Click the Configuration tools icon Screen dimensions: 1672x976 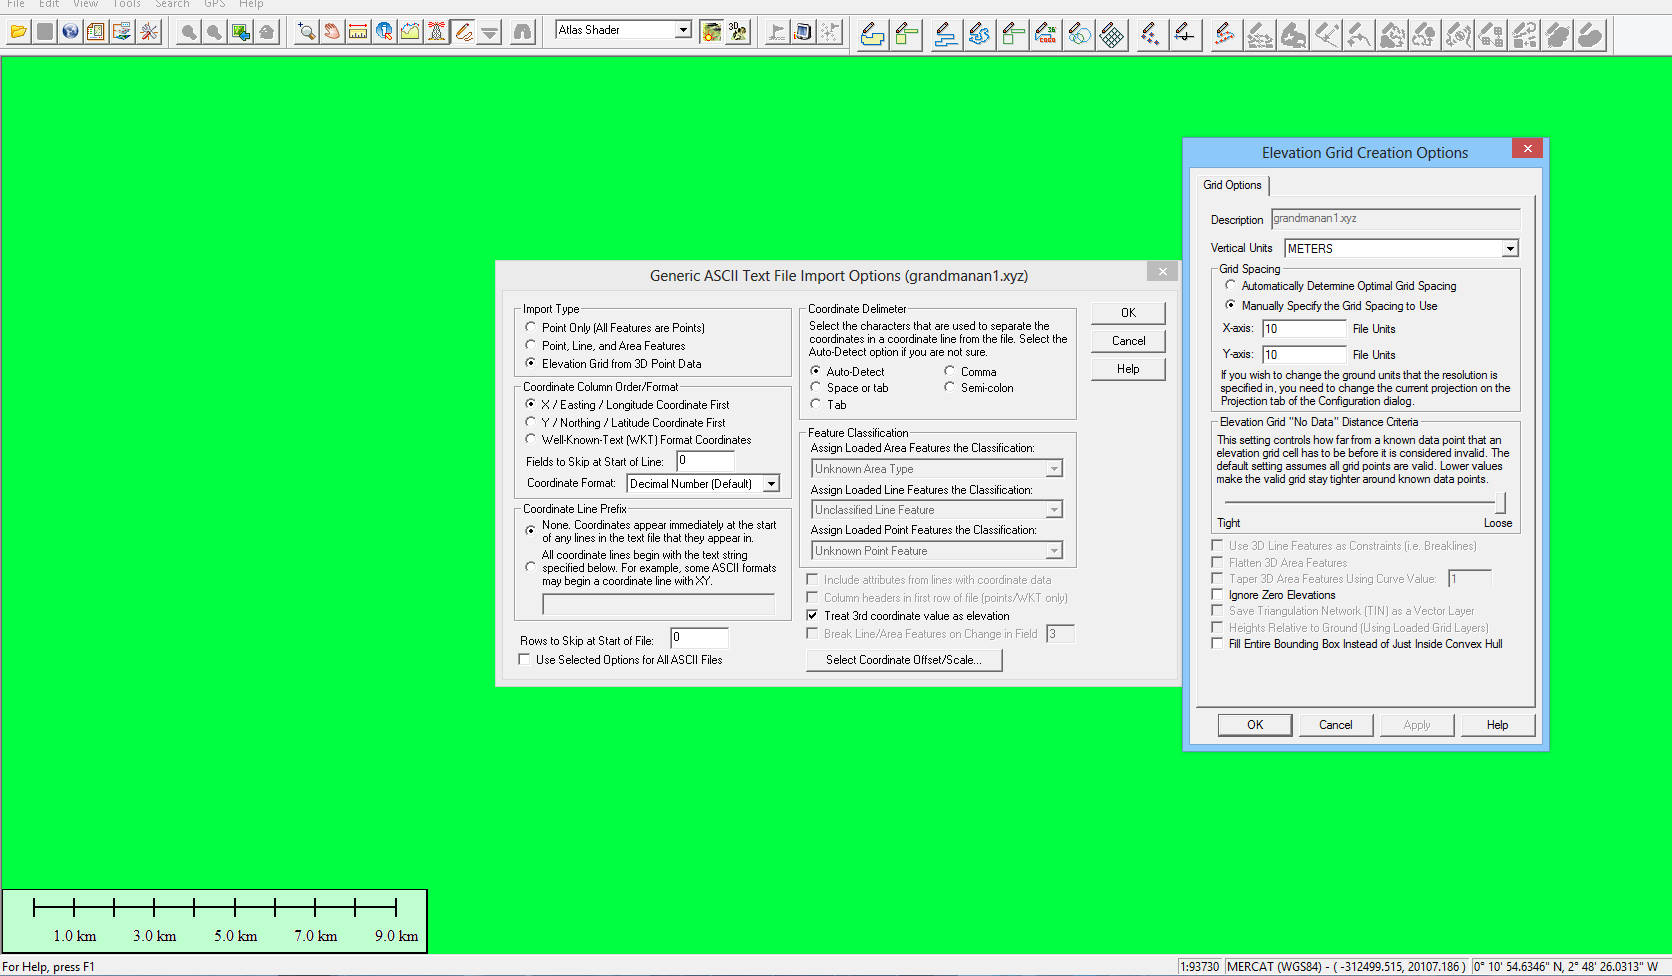coord(149,32)
